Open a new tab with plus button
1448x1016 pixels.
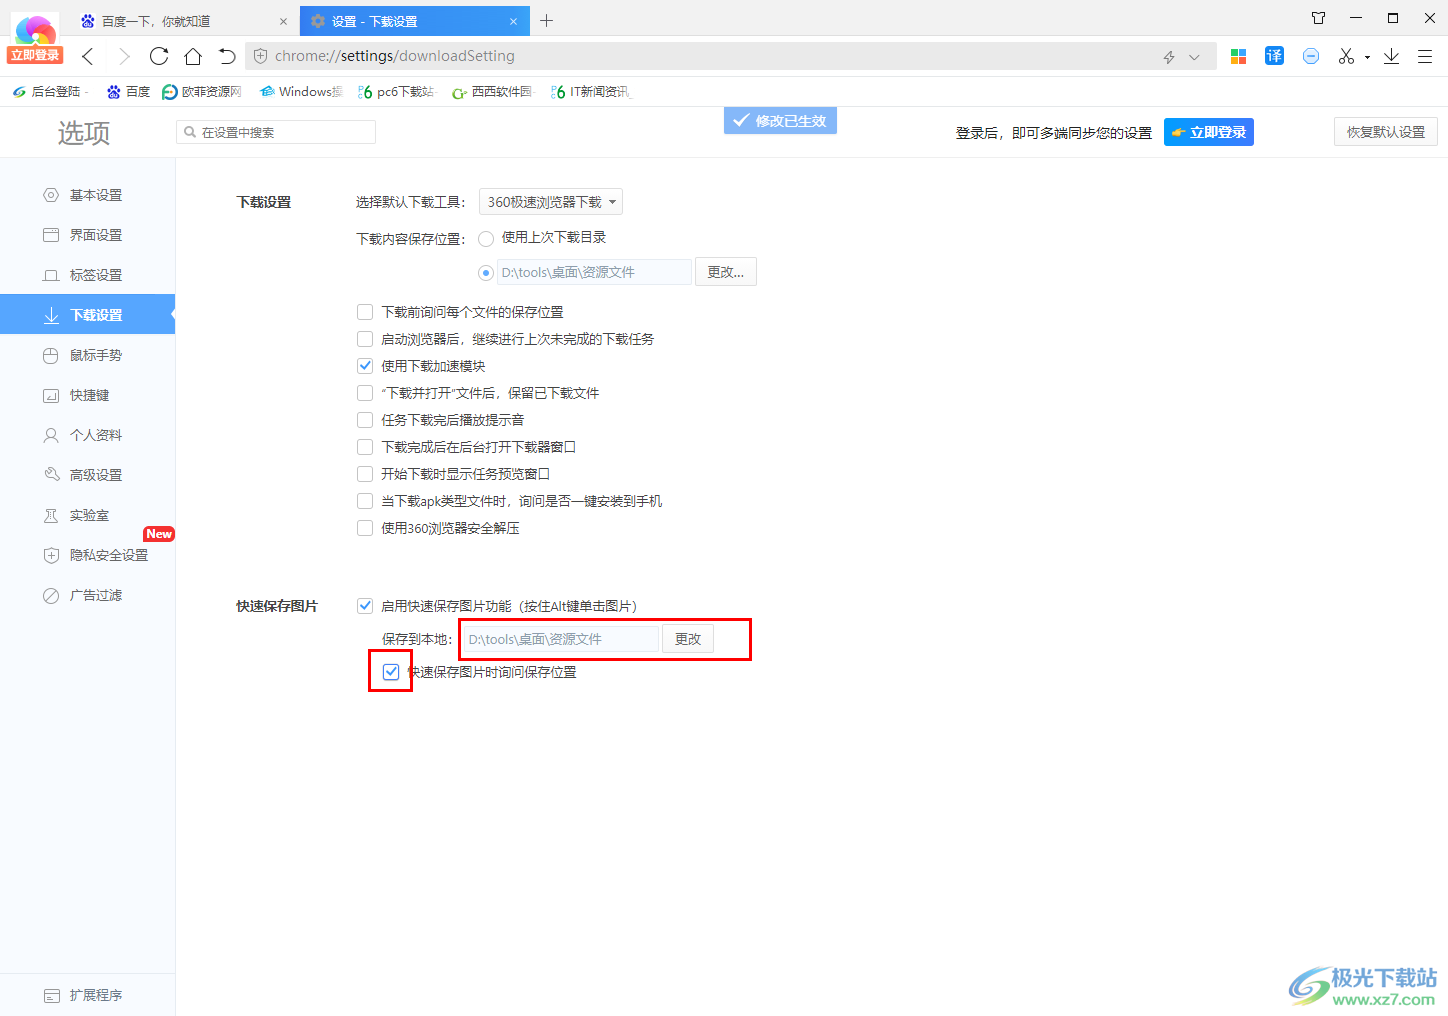pyautogui.click(x=546, y=20)
